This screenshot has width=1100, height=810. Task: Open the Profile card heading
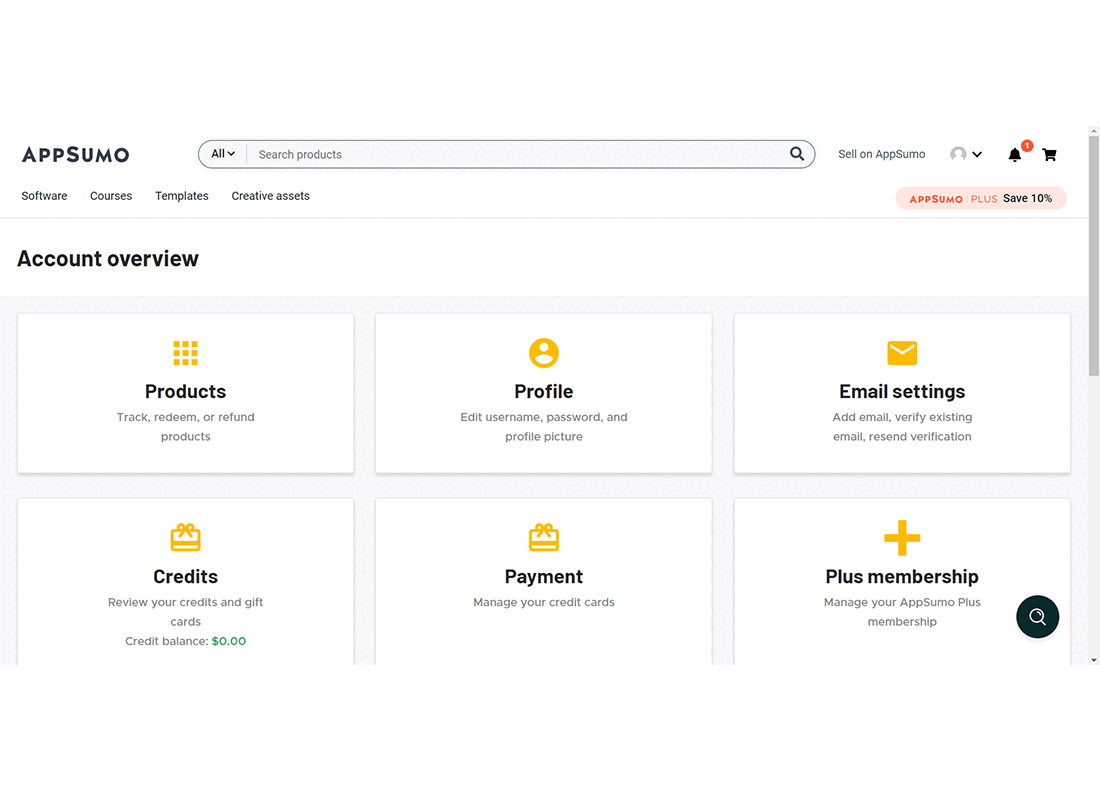(x=544, y=391)
